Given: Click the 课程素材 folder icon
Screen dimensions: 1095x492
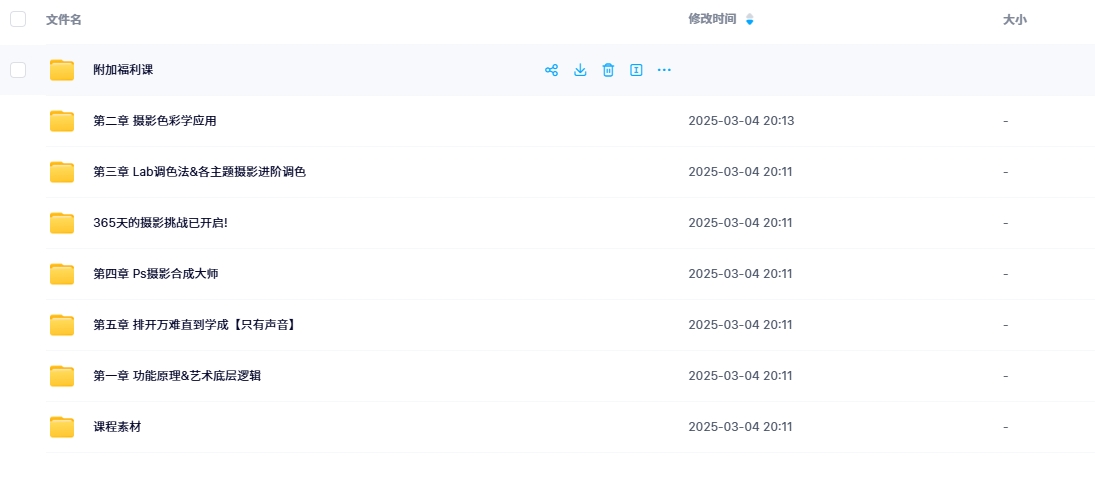Looking at the screenshot, I should coord(62,427).
